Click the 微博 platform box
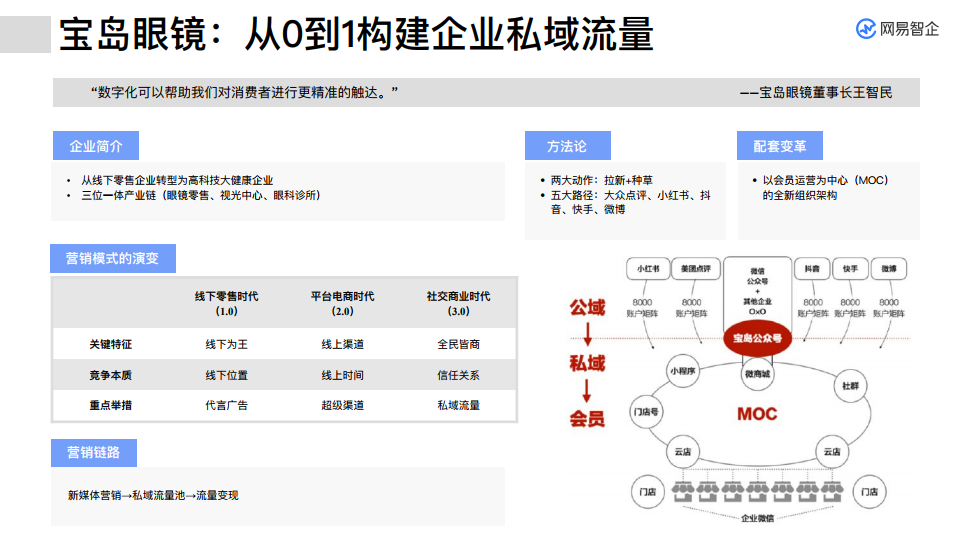Screen dimensions: 960x540 [888, 269]
